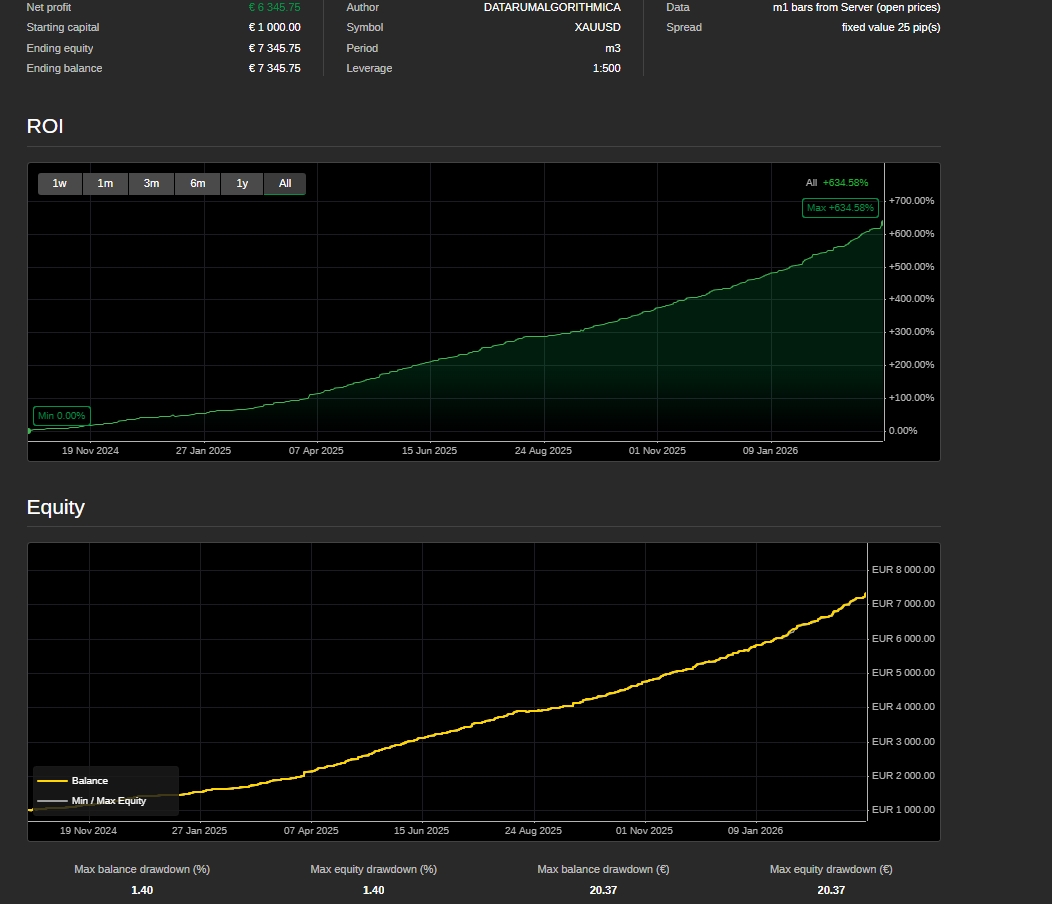The image size is (1052, 904).
Task: Toggle the Balance series label in legend
Action: [x=90, y=781]
